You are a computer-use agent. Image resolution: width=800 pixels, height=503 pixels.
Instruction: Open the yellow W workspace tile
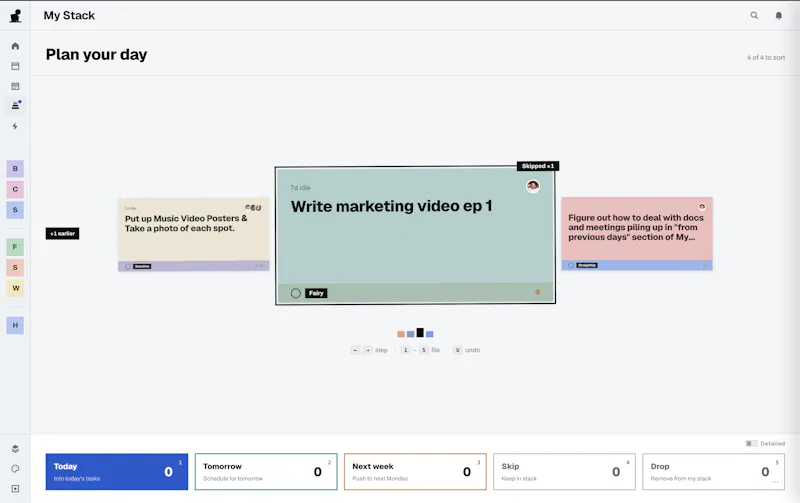point(15,288)
